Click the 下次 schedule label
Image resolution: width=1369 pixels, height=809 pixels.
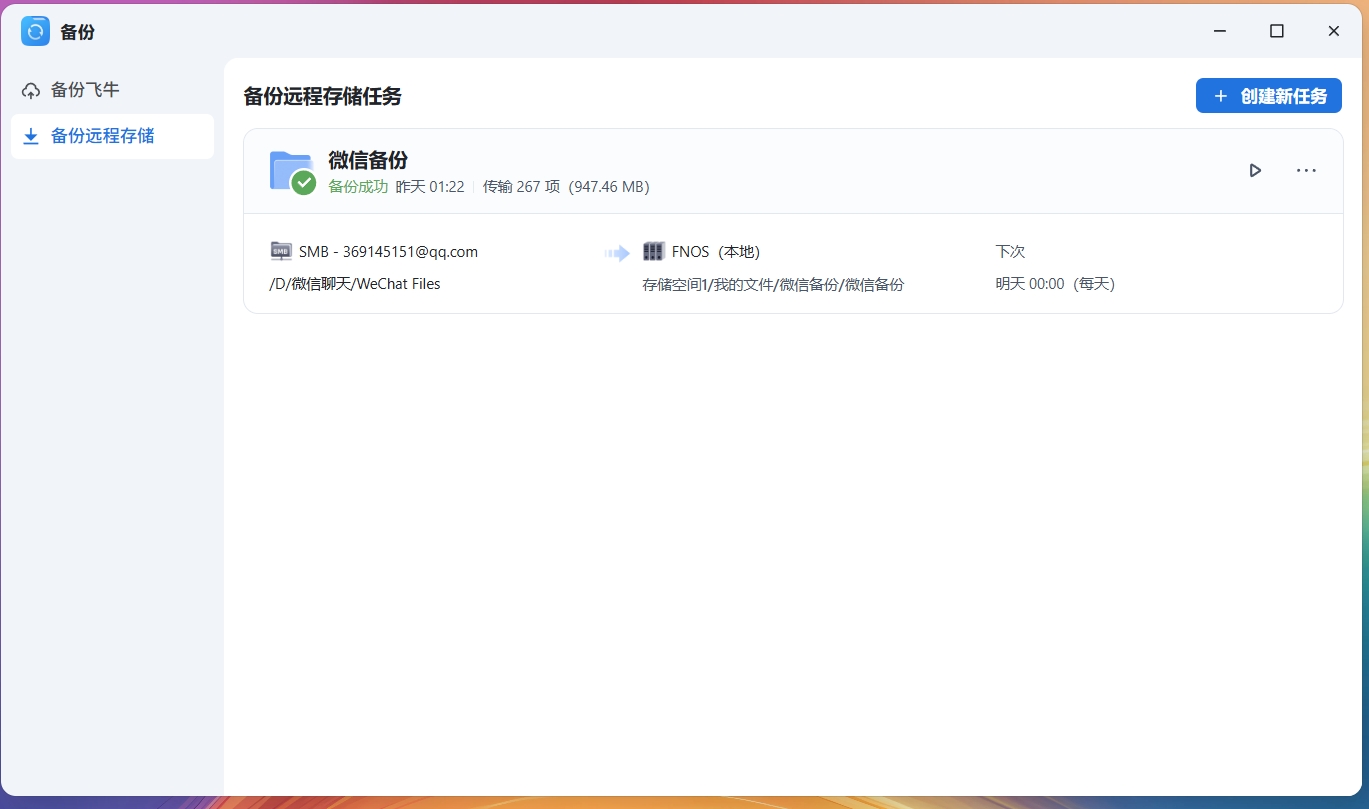1010,252
